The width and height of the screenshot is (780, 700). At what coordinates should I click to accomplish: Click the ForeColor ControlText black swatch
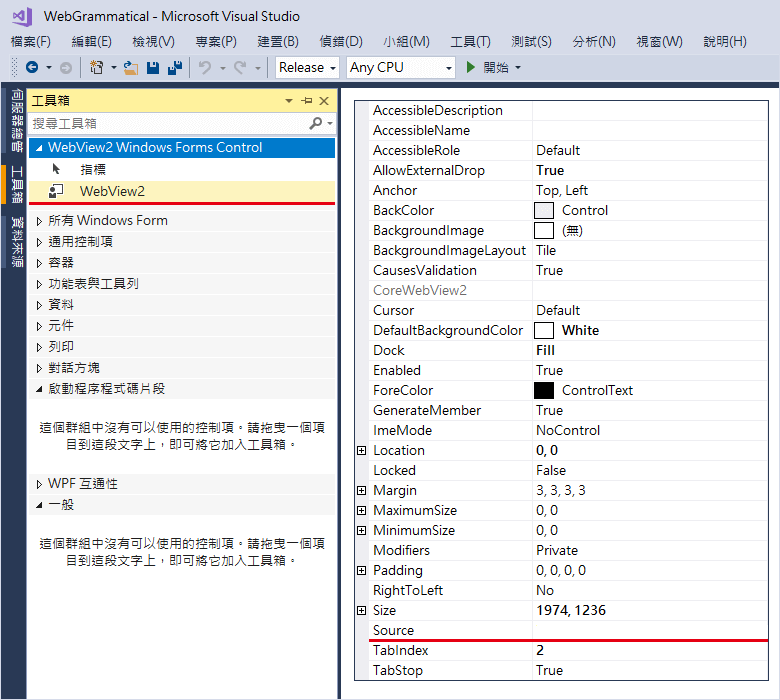544,391
